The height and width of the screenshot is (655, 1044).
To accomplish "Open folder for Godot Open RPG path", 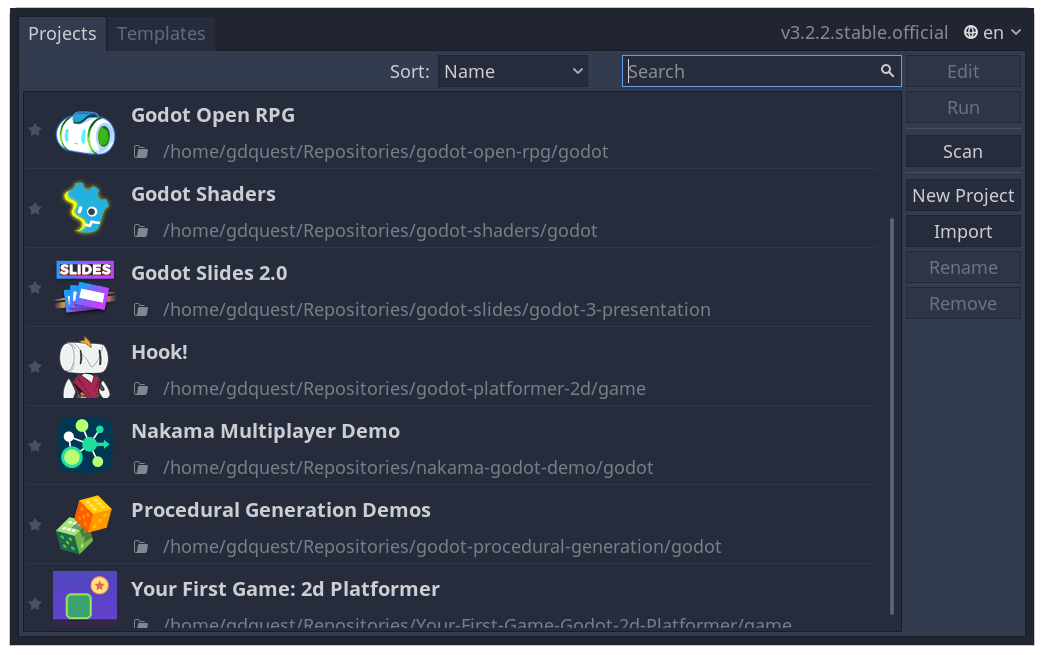I will [140, 152].
